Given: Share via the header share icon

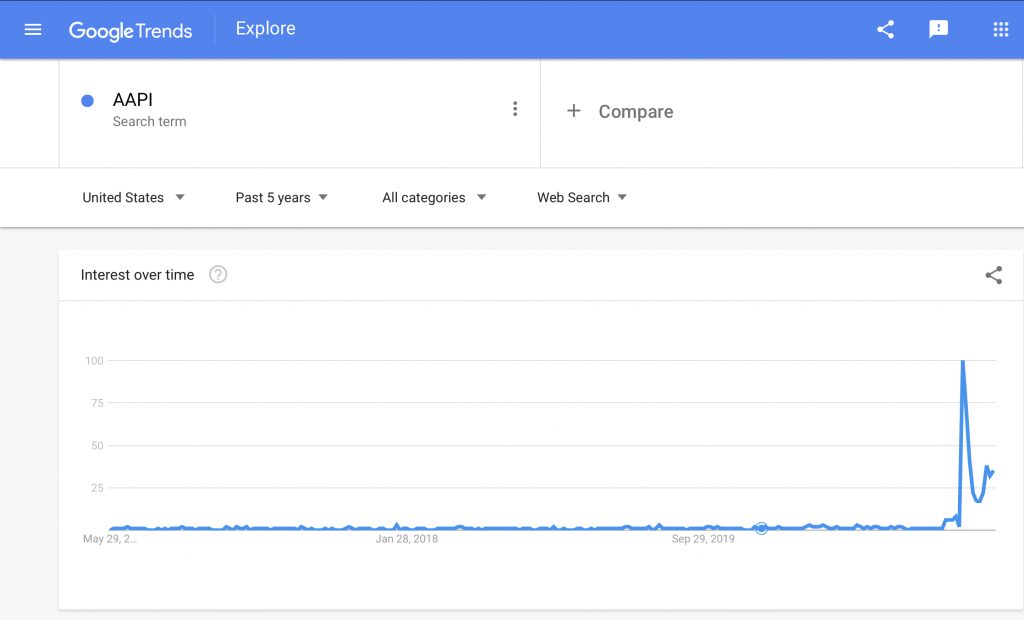Looking at the screenshot, I should 885,29.
